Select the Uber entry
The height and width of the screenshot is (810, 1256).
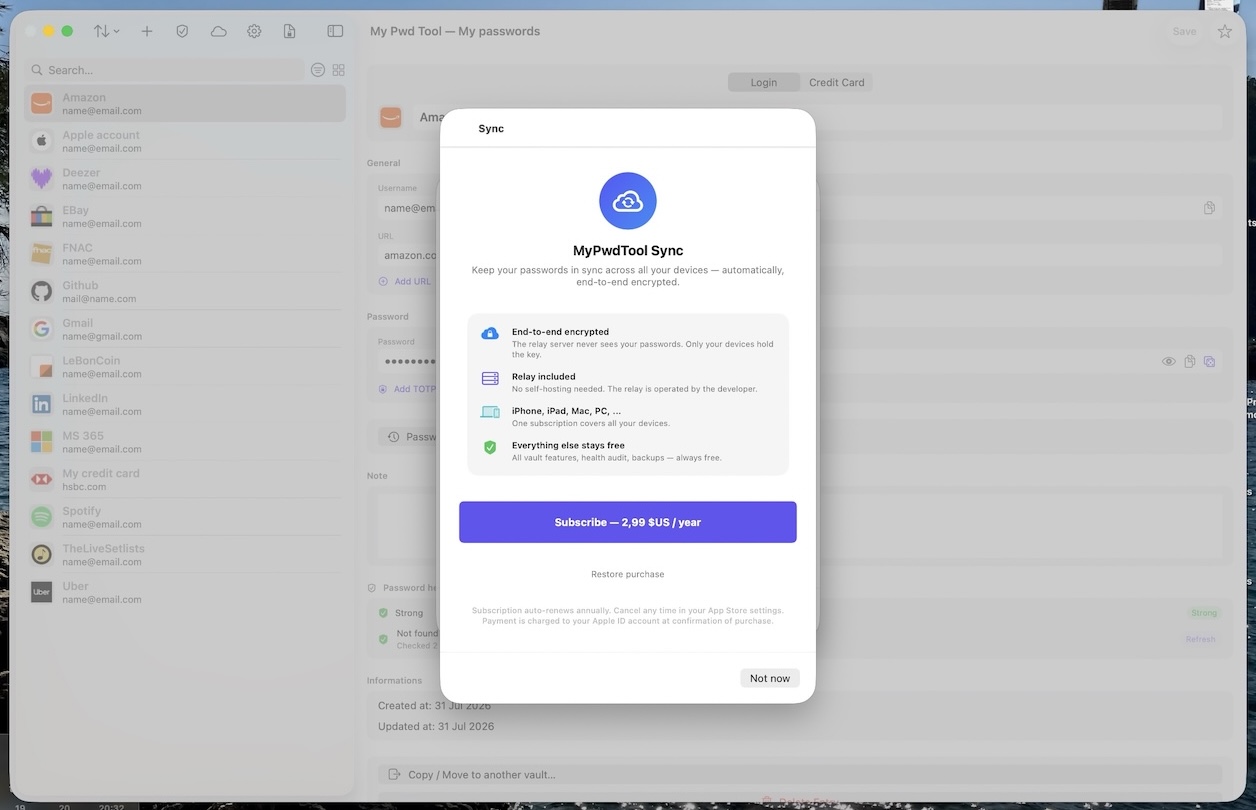point(185,592)
